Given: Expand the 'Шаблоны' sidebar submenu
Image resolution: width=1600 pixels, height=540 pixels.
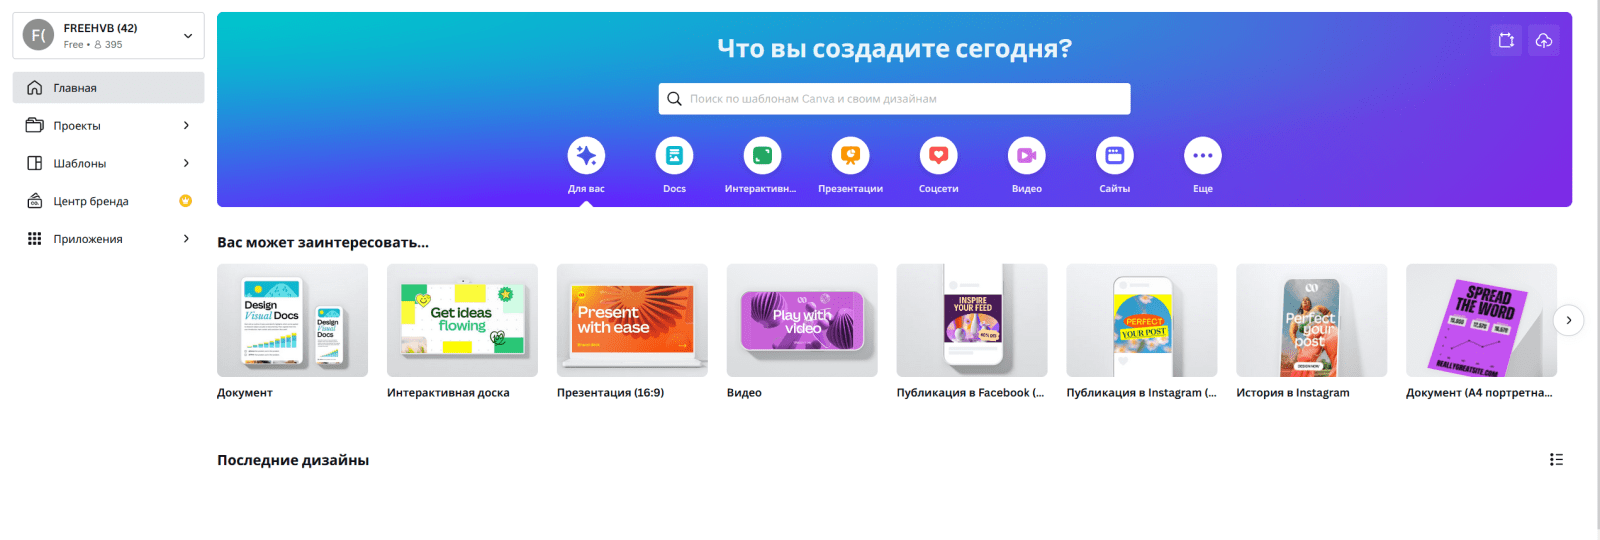Looking at the screenshot, I should [x=186, y=163].
